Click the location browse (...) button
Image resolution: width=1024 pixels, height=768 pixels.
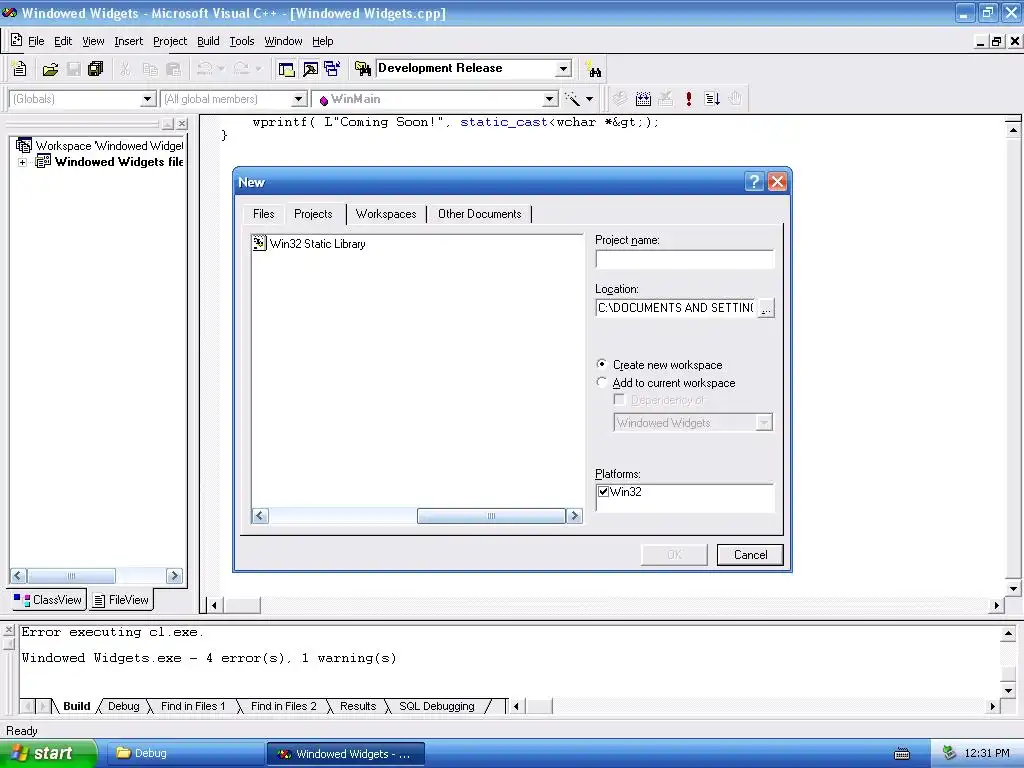766,308
